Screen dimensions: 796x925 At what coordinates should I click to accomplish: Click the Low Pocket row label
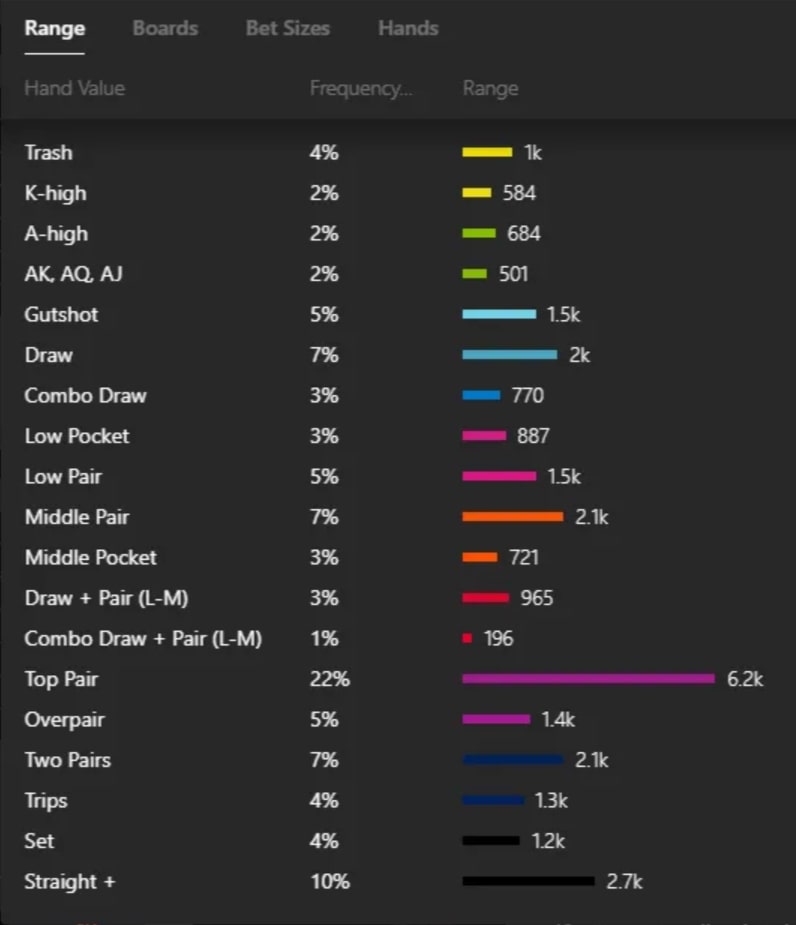[x=77, y=436]
